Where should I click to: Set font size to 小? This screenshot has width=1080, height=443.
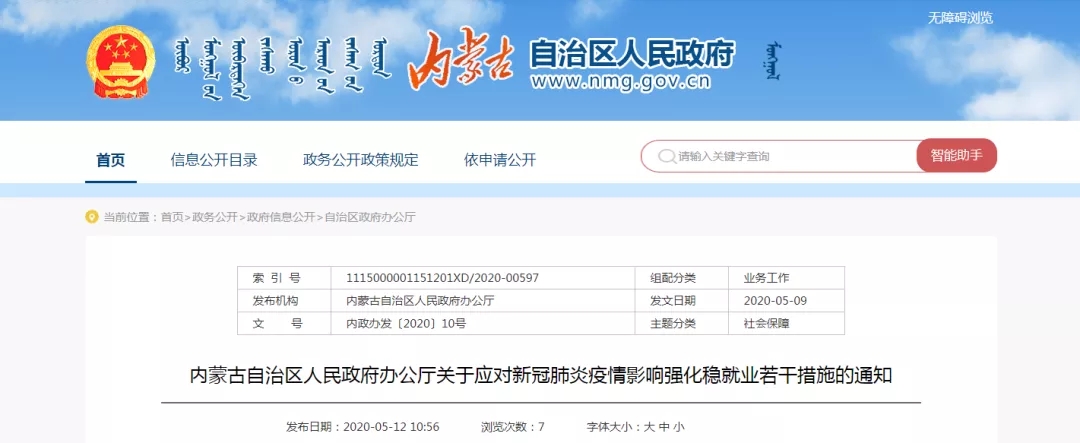(x=679, y=427)
